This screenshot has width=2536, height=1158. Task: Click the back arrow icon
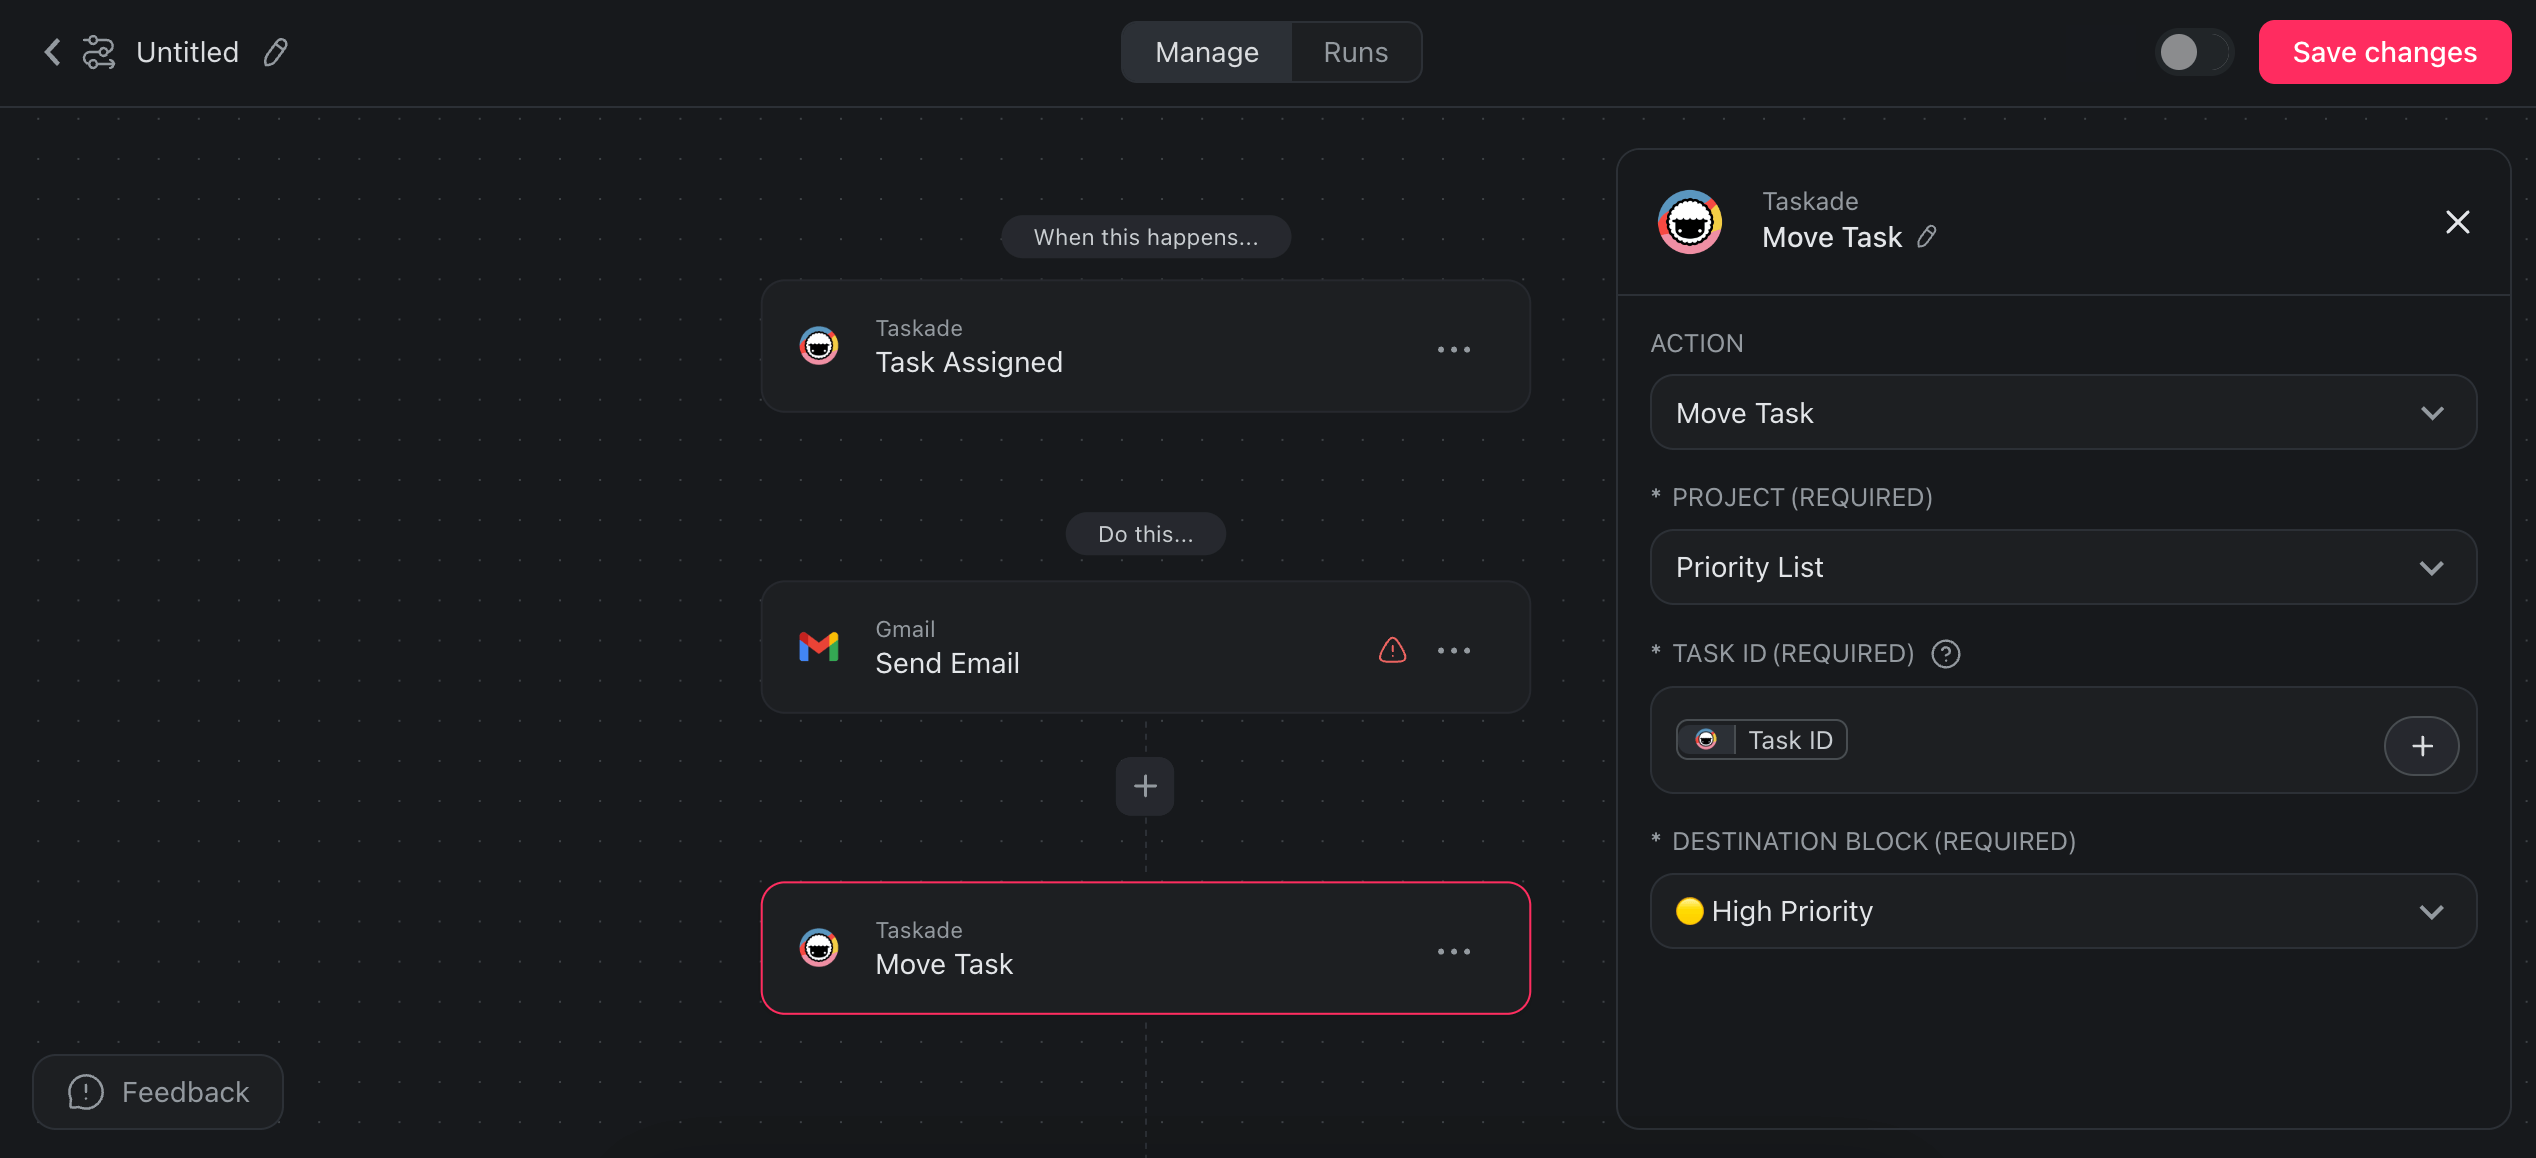(52, 52)
